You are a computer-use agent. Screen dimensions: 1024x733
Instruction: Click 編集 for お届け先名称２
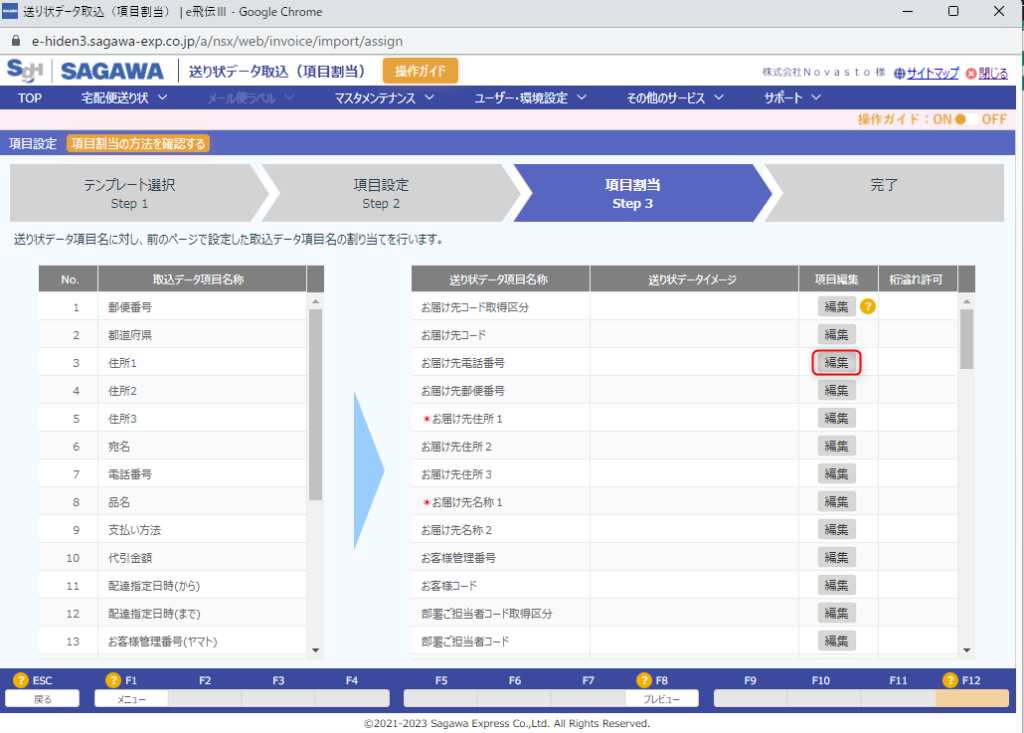(x=837, y=529)
